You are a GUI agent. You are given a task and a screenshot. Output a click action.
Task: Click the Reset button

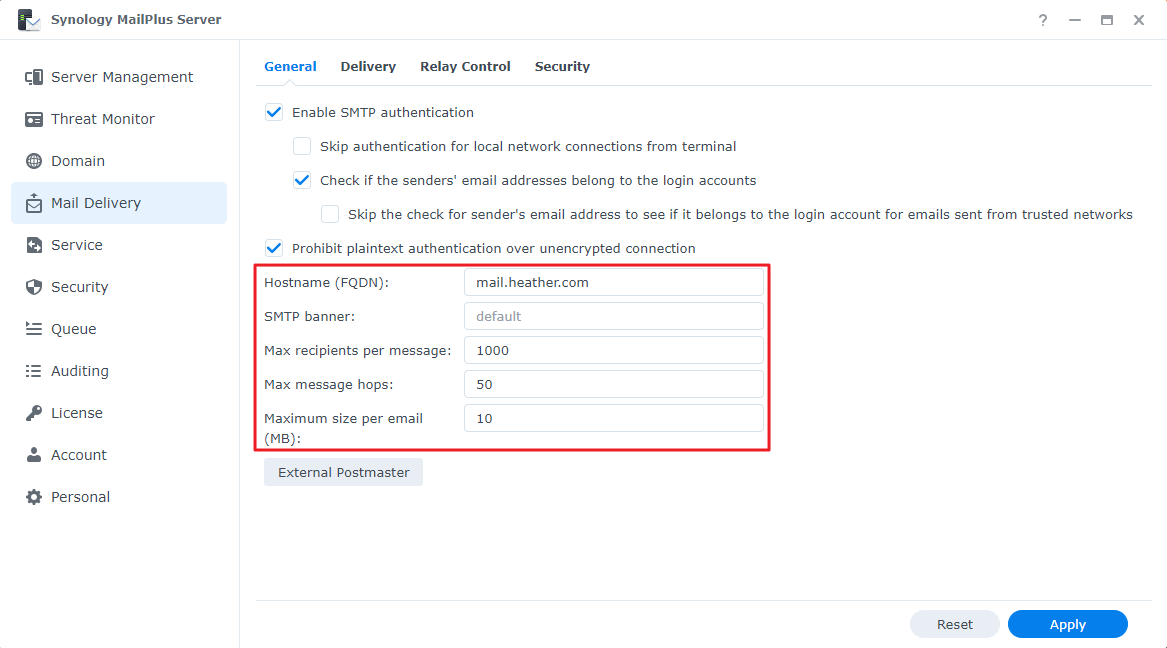click(954, 623)
